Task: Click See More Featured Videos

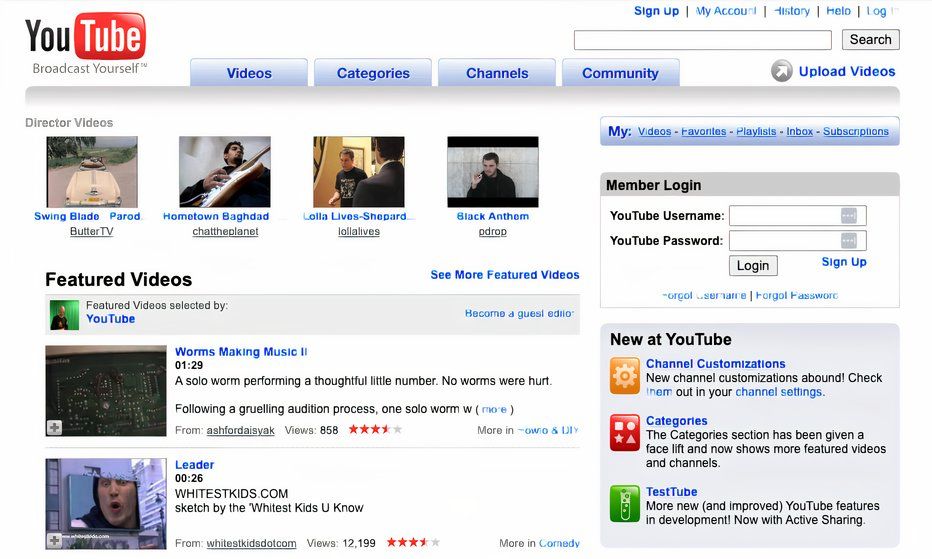Action: 505,275
